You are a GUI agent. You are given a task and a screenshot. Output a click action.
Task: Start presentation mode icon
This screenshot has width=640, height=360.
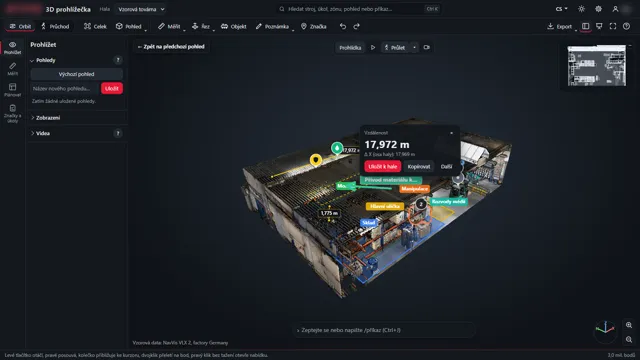tap(599, 27)
